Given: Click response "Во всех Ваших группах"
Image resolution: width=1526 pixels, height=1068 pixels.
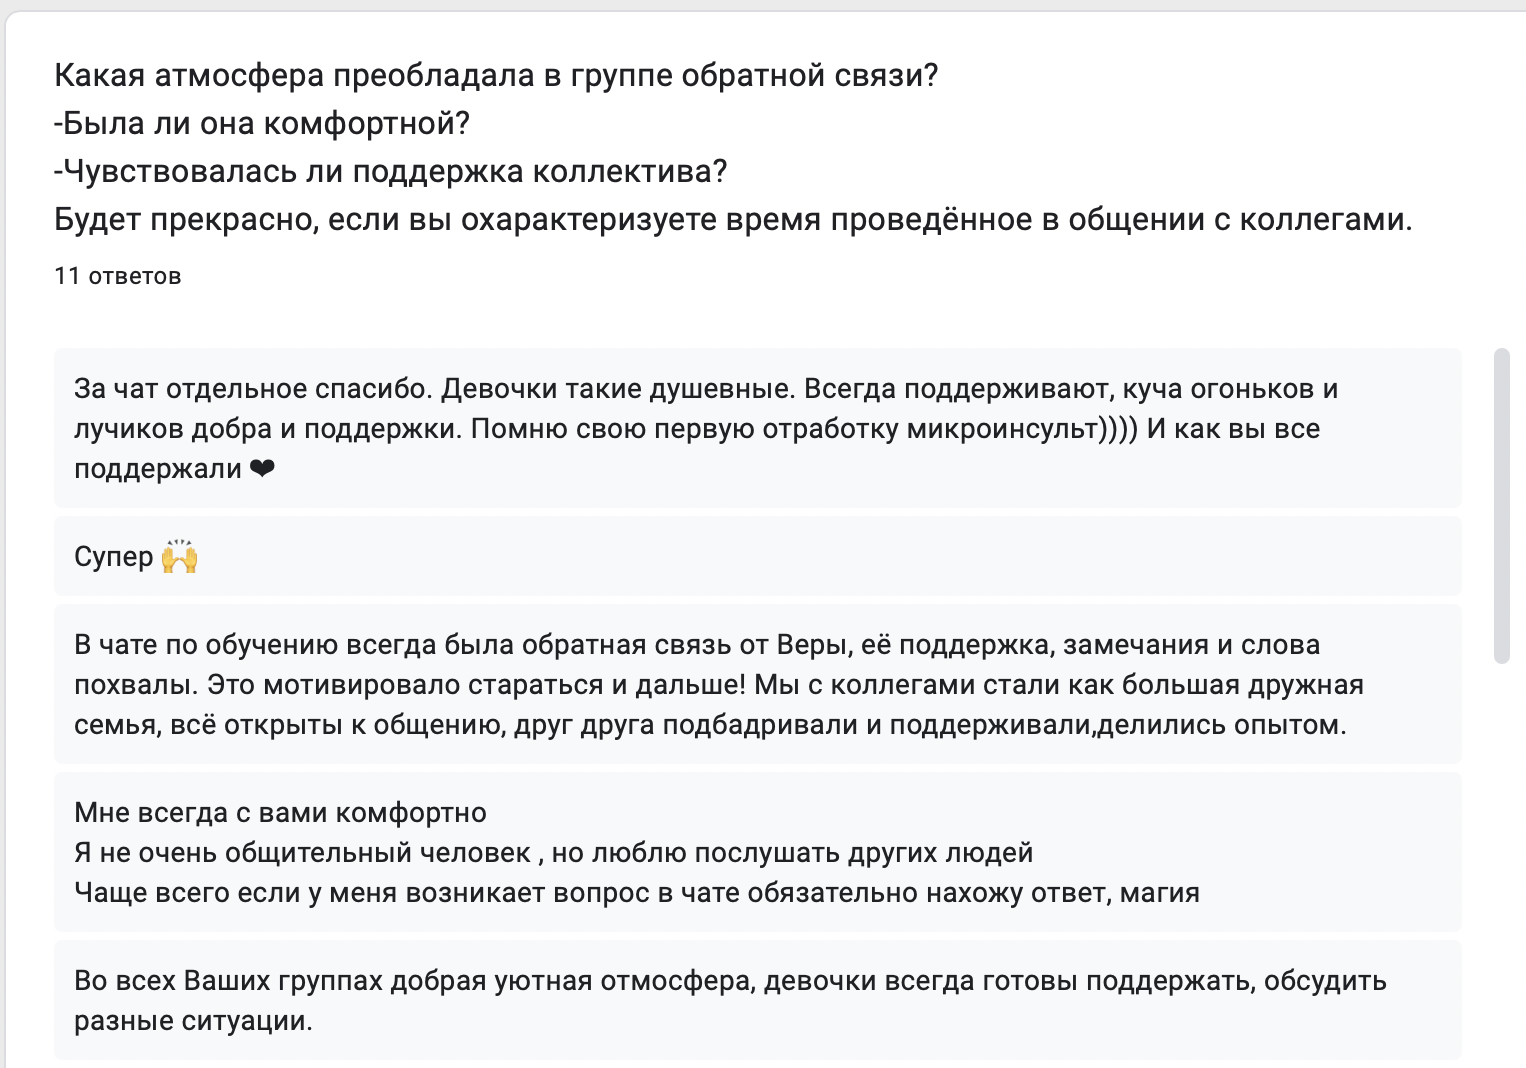Looking at the screenshot, I should [x=730, y=981].
